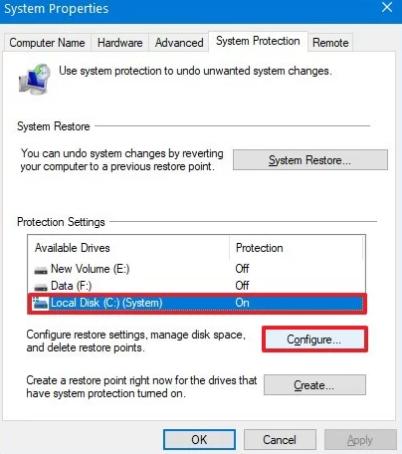Click the Available Drives column header
Image resolution: width=402 pixels, height=454 pixels.
pos(129,248)
